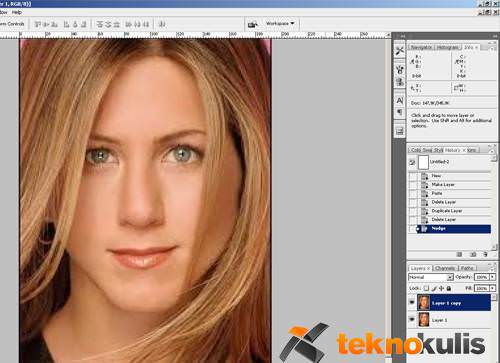Click the Align Right Edges icon

coord(84,24)
